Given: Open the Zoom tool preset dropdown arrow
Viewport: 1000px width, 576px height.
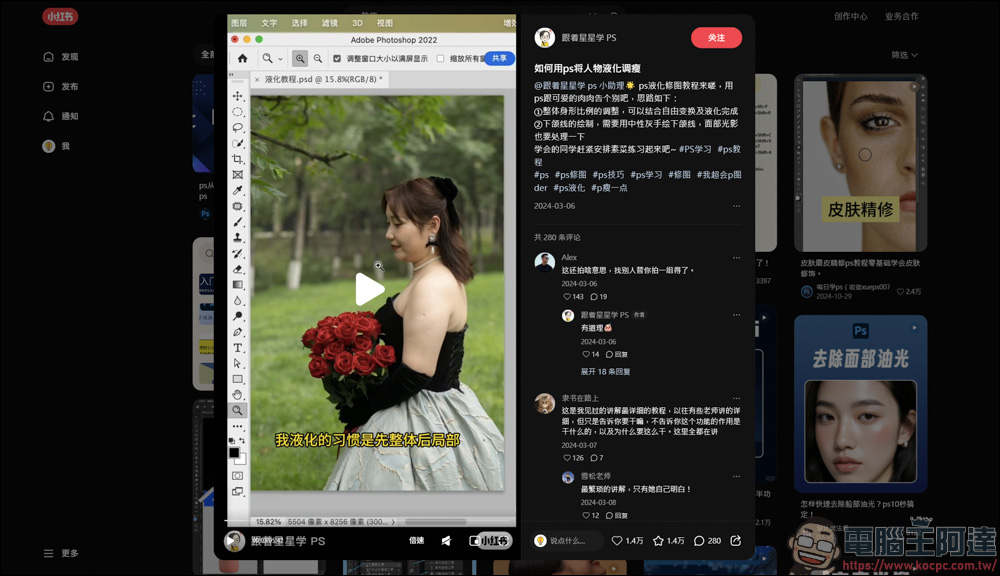Looking at the screenshot, I should pos(280,59).
